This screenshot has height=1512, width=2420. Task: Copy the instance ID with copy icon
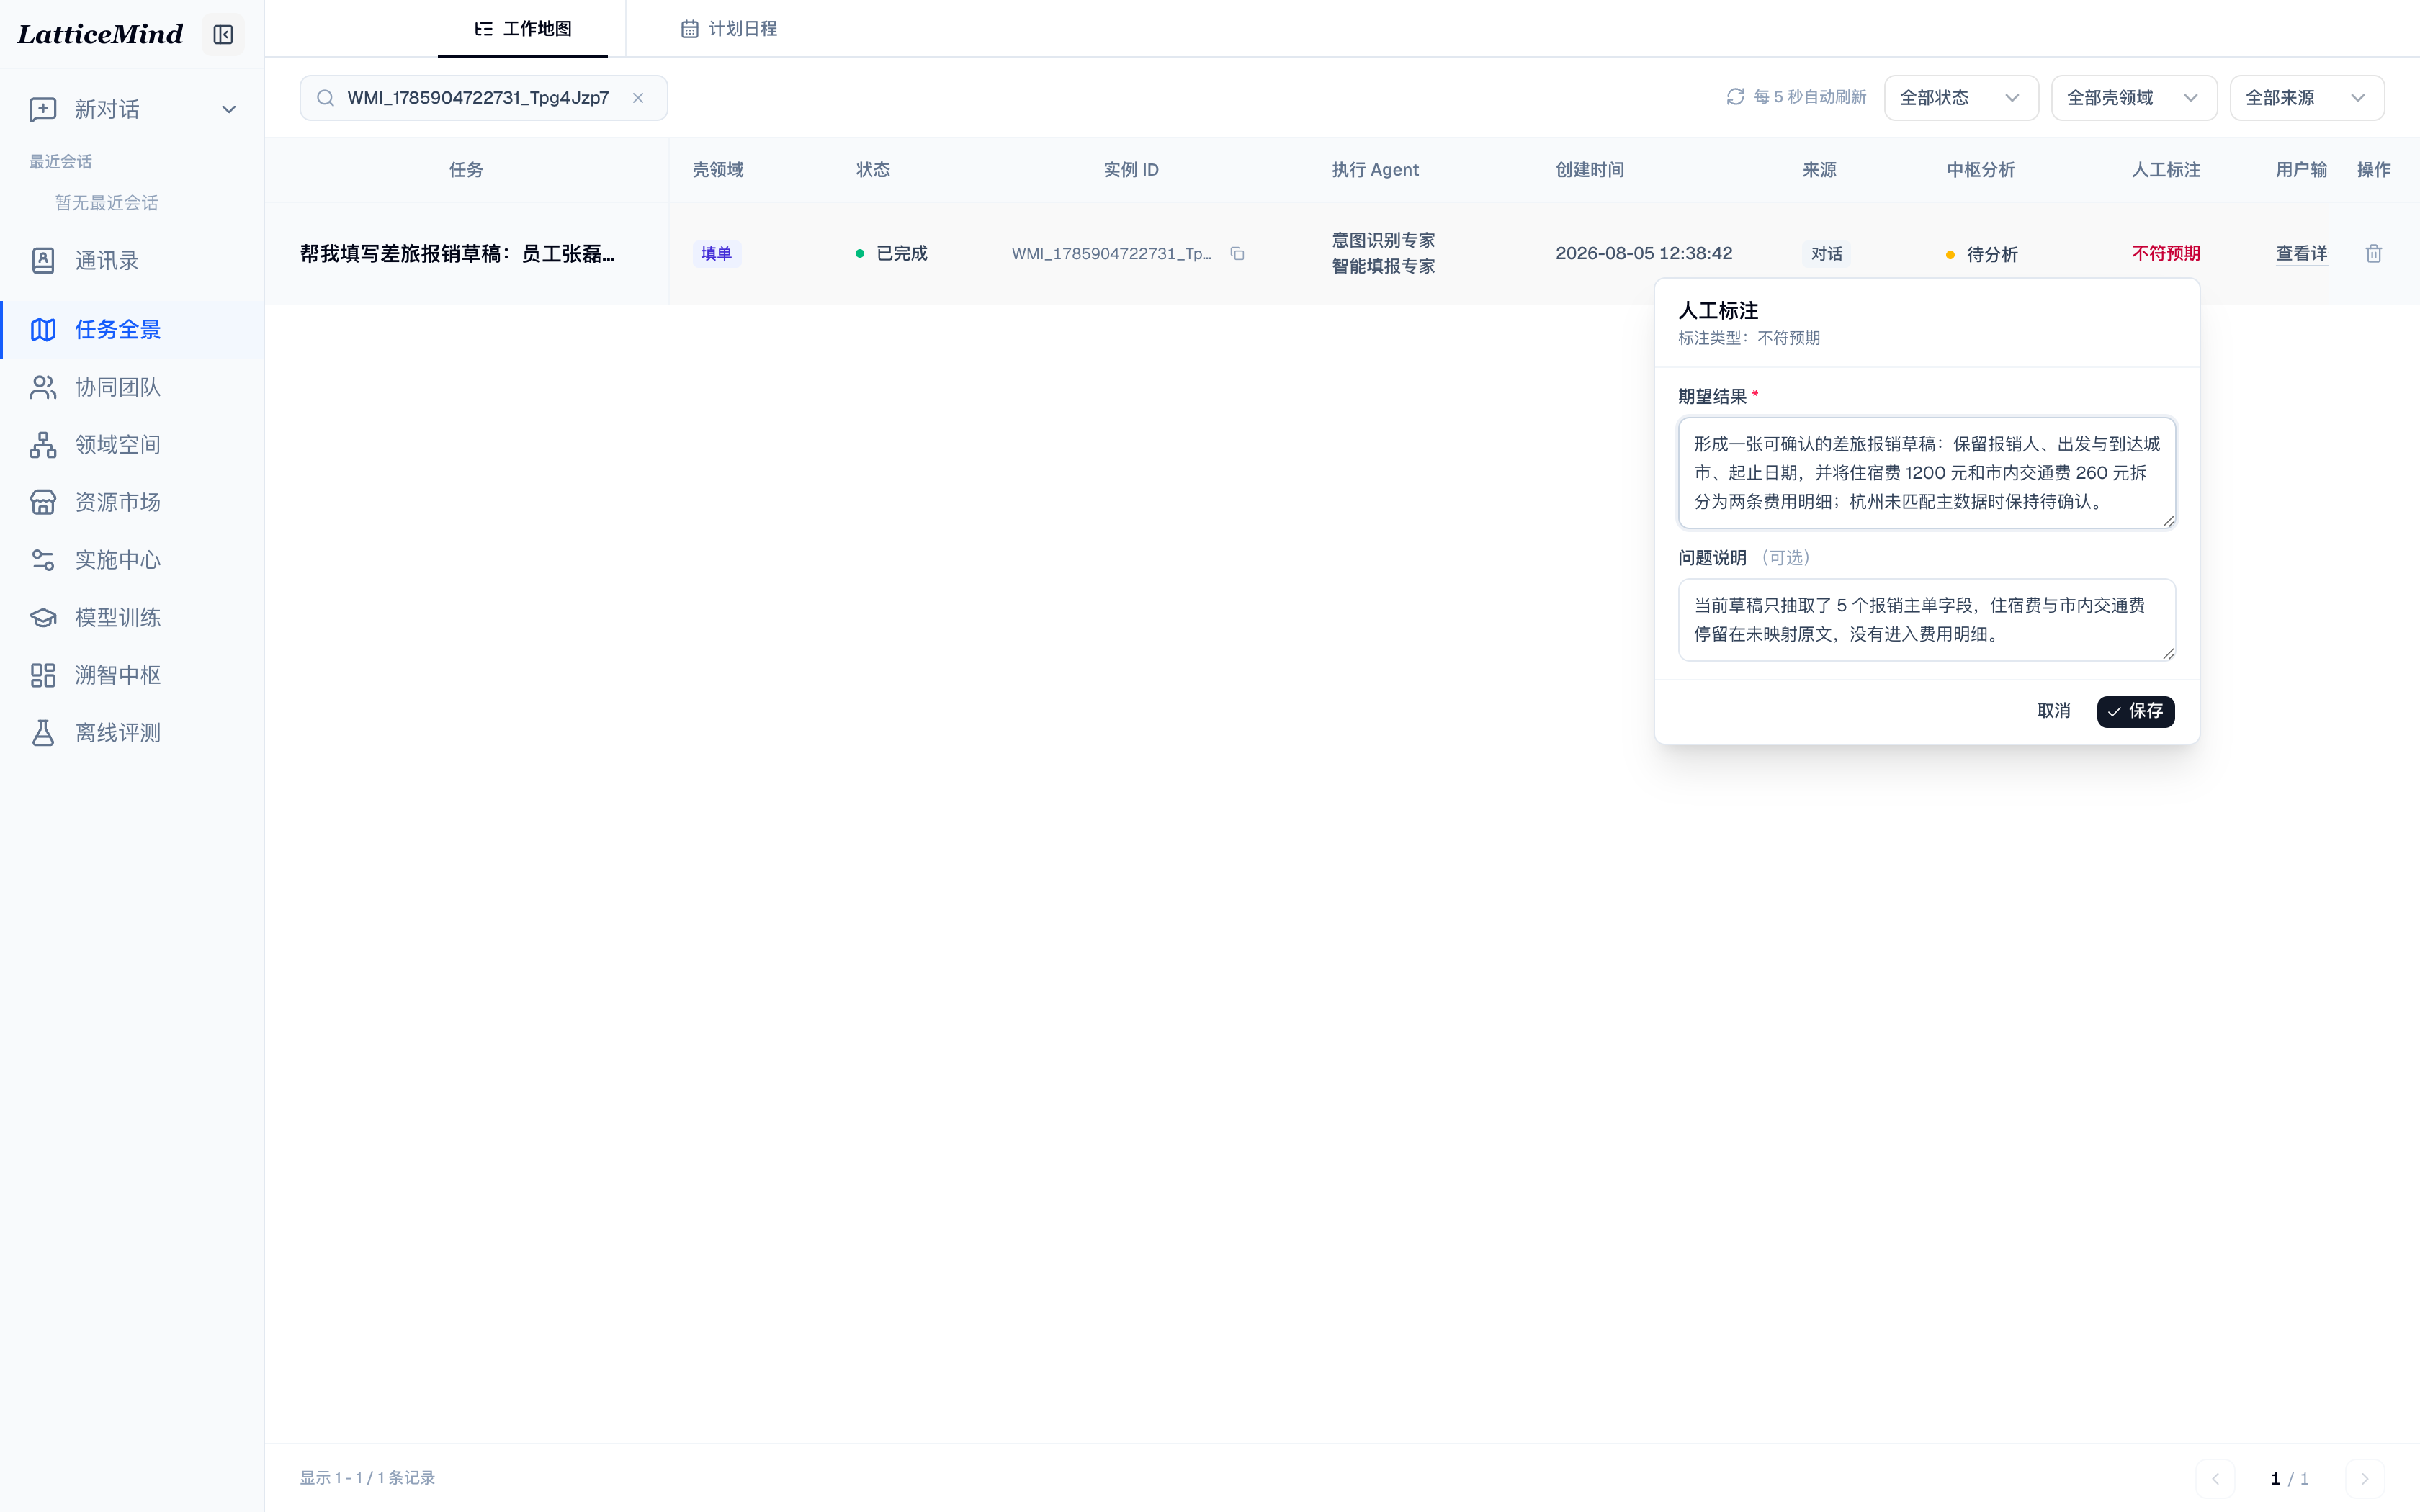pos(1237,254)
